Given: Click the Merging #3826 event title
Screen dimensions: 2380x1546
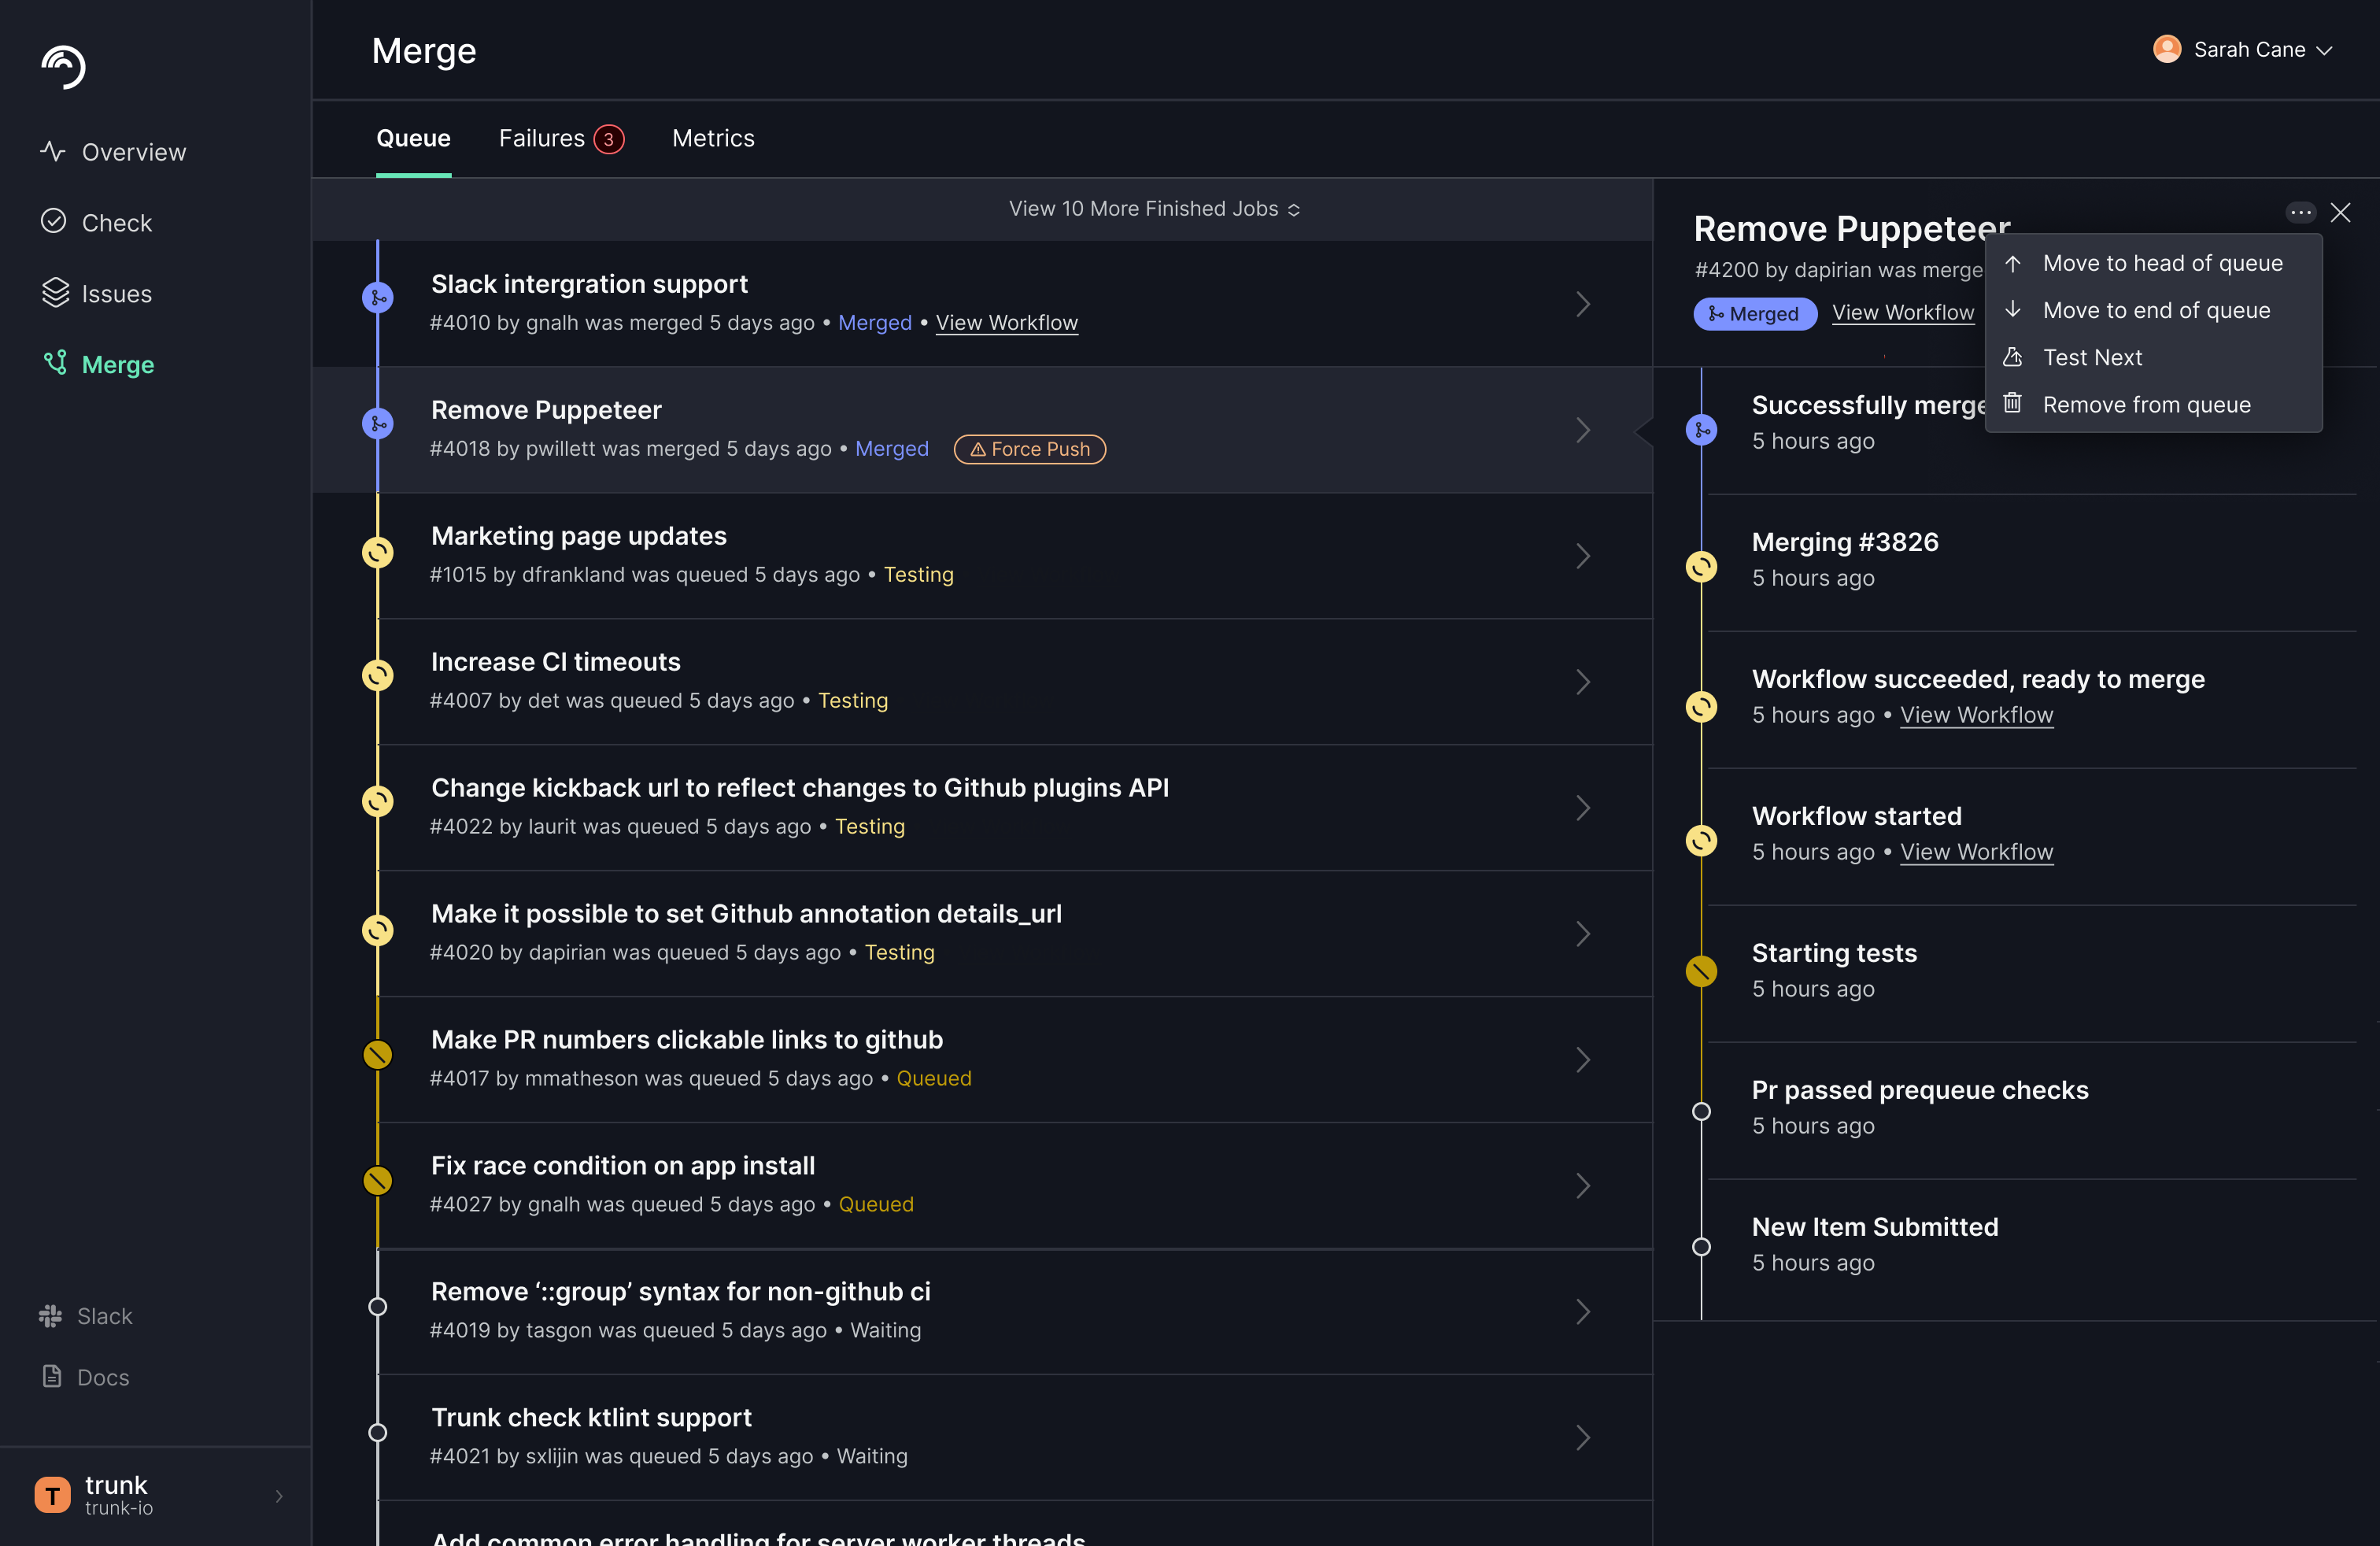Looking at the screenshot, I should 1845,542.
